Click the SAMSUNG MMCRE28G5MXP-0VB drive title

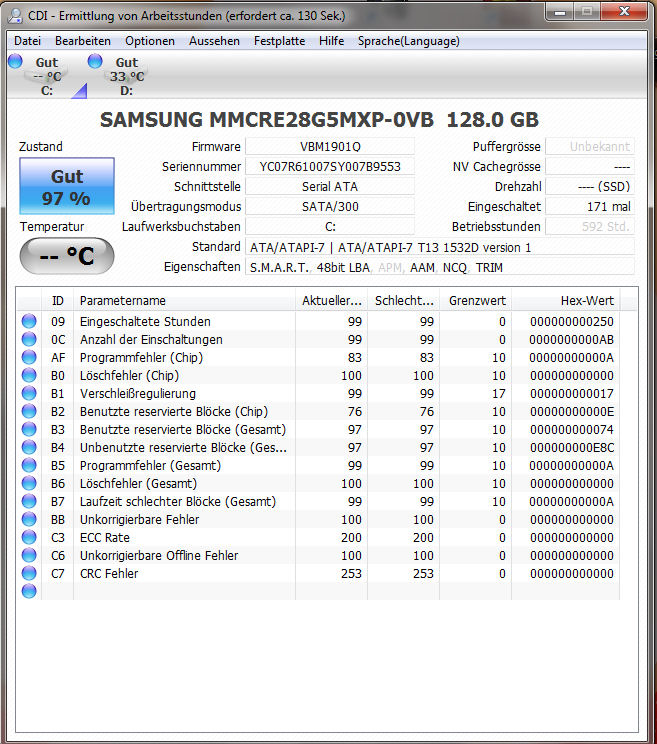click(x=319, y=120)
